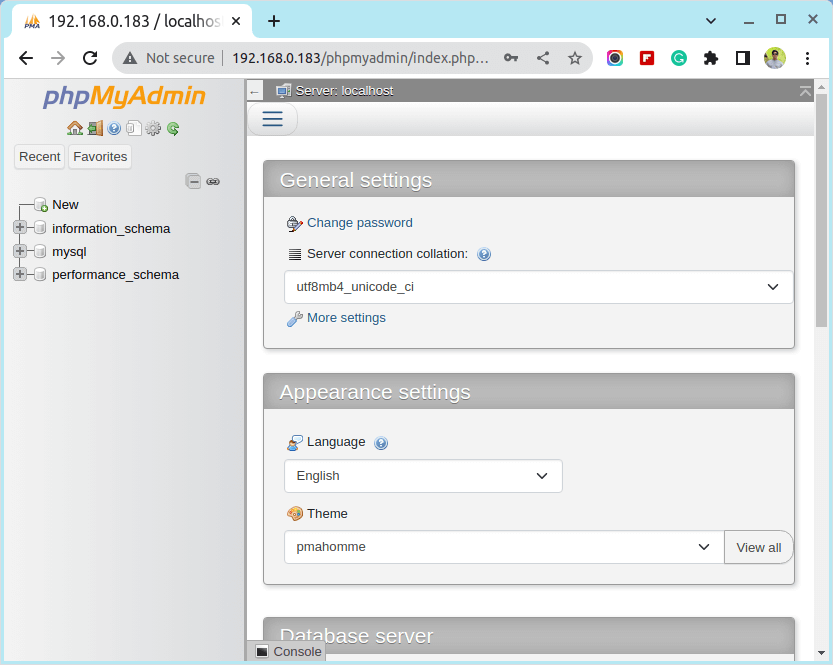
Task: Click the Server localhost monitor icon
Action: (283, 91)
